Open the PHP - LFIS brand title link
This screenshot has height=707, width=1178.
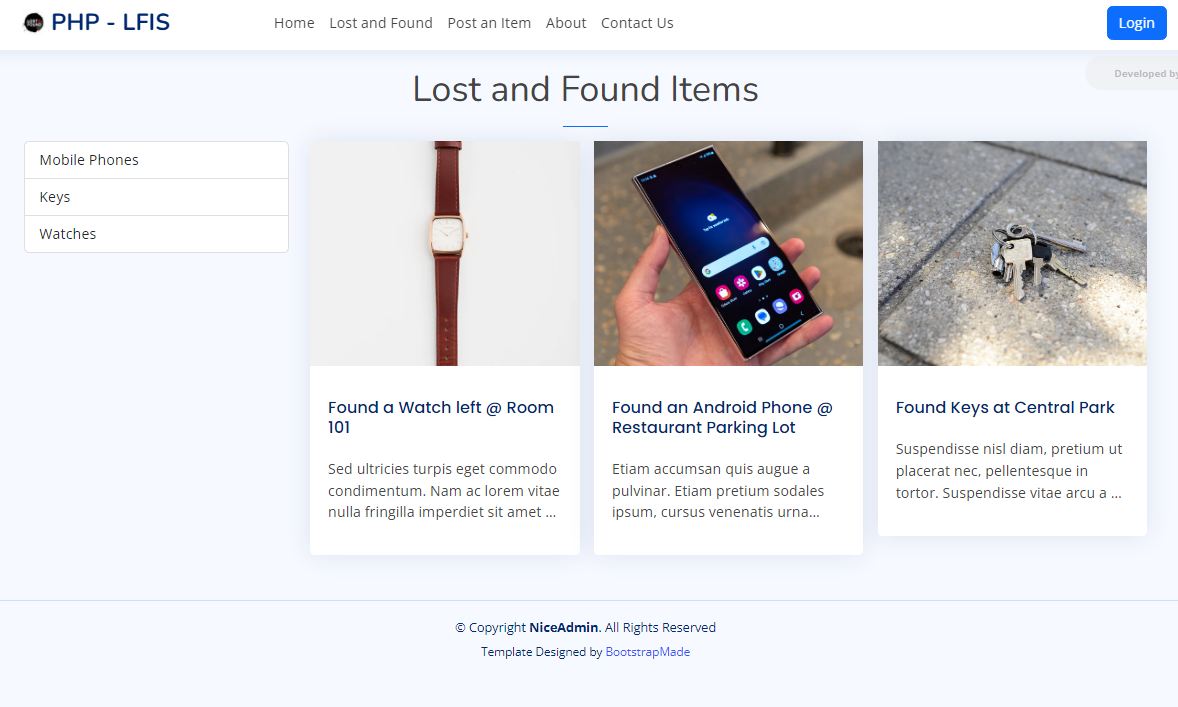pyautogui.click(x=110, y=23)
